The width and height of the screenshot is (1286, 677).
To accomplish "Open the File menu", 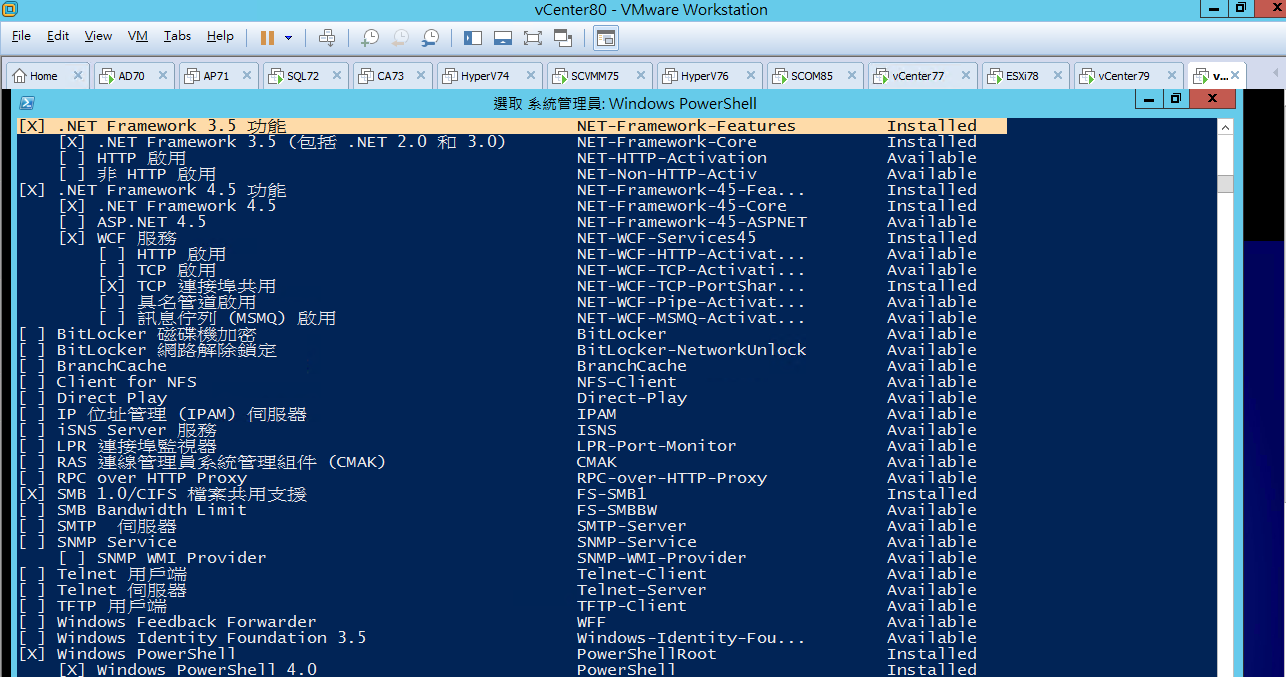I will click(x=21, y=36).
